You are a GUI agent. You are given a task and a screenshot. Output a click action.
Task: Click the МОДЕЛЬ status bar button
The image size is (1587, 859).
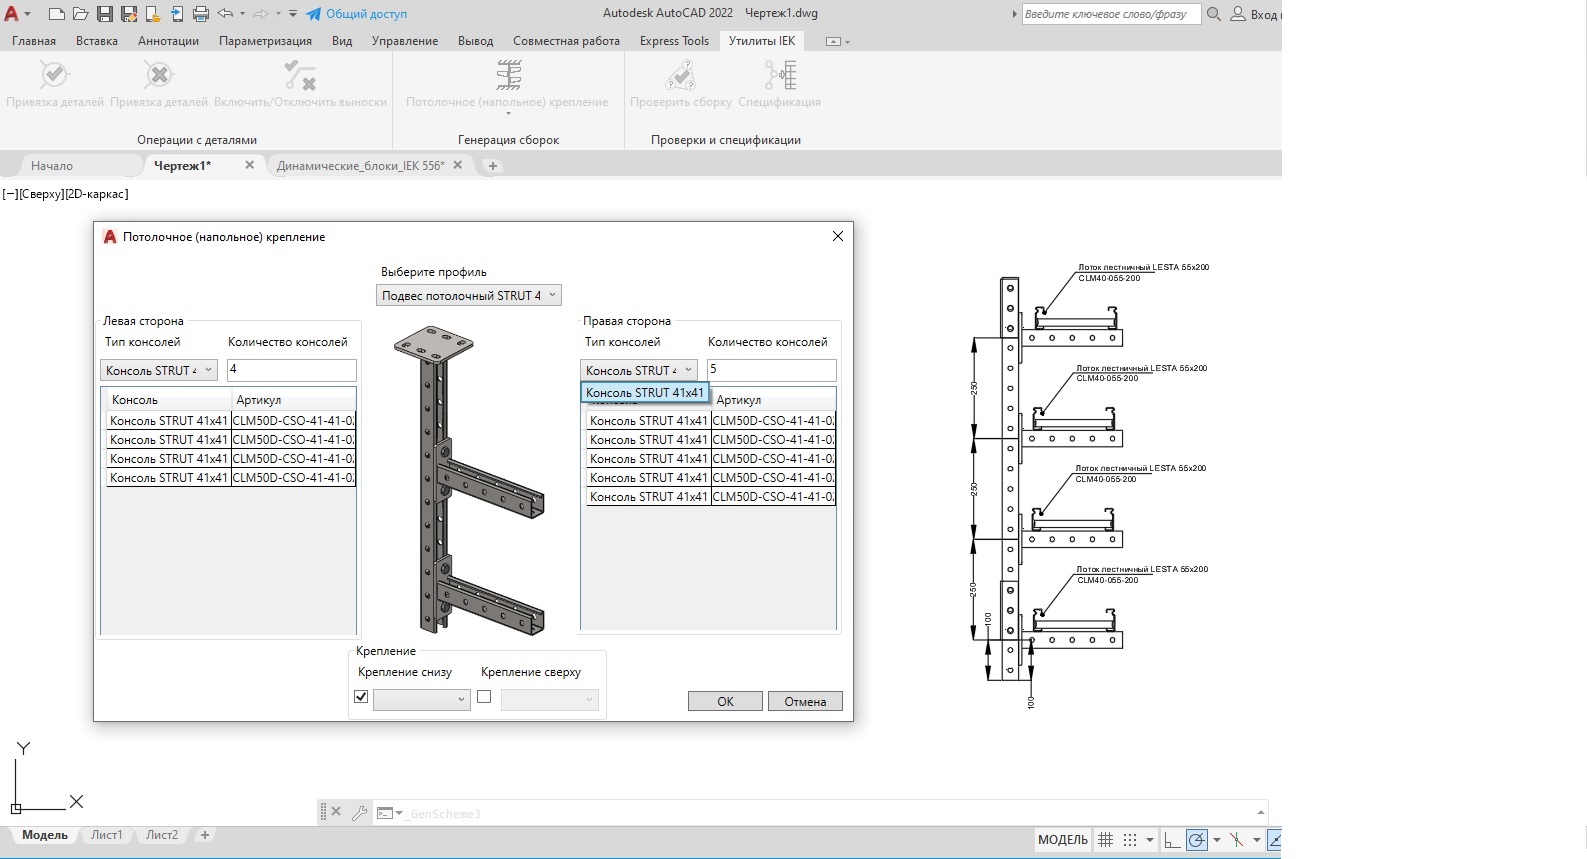pos(1062,840)
